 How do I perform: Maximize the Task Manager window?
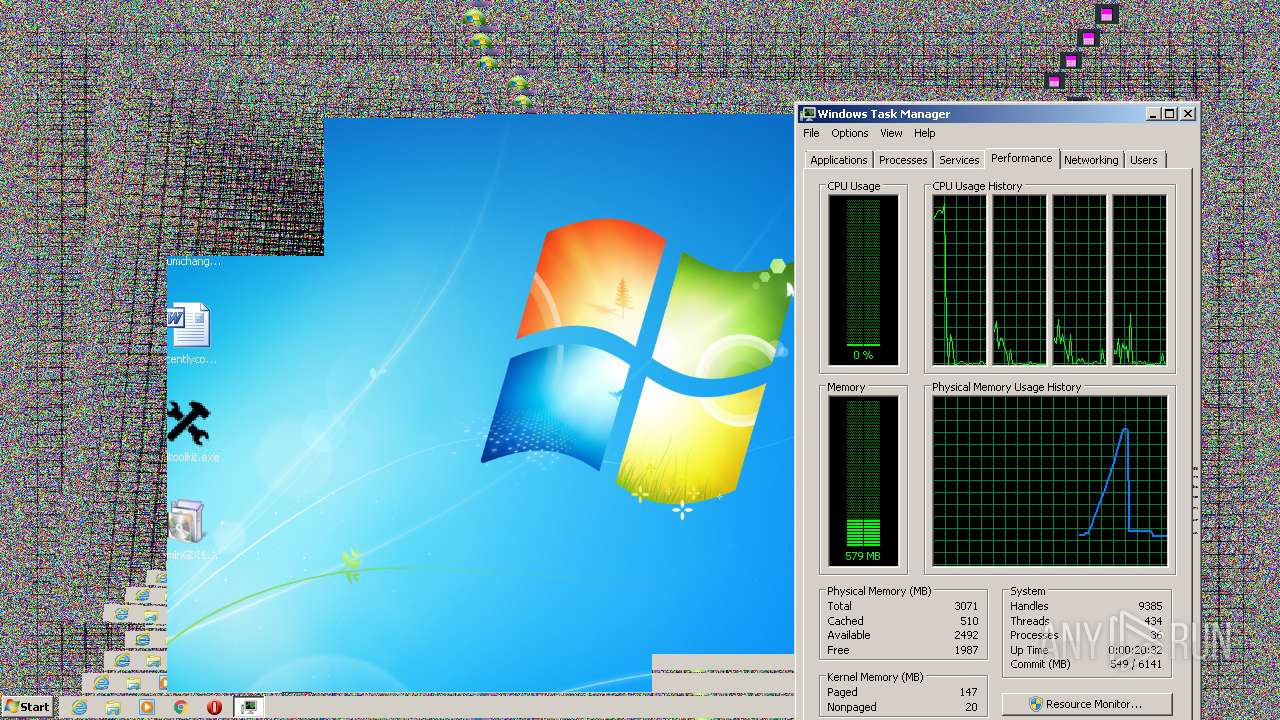1169,114
